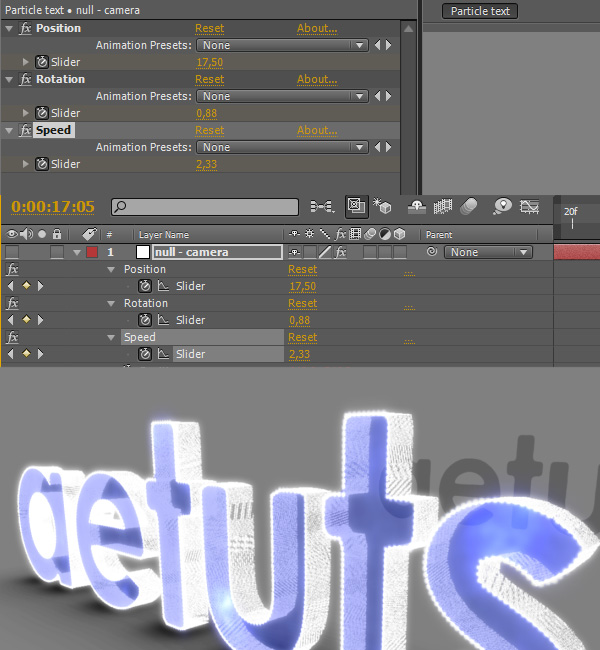Open the Composition Mini-Flowchart icon
This screenshot has height=650, width=600.
(x=322, y=206)
